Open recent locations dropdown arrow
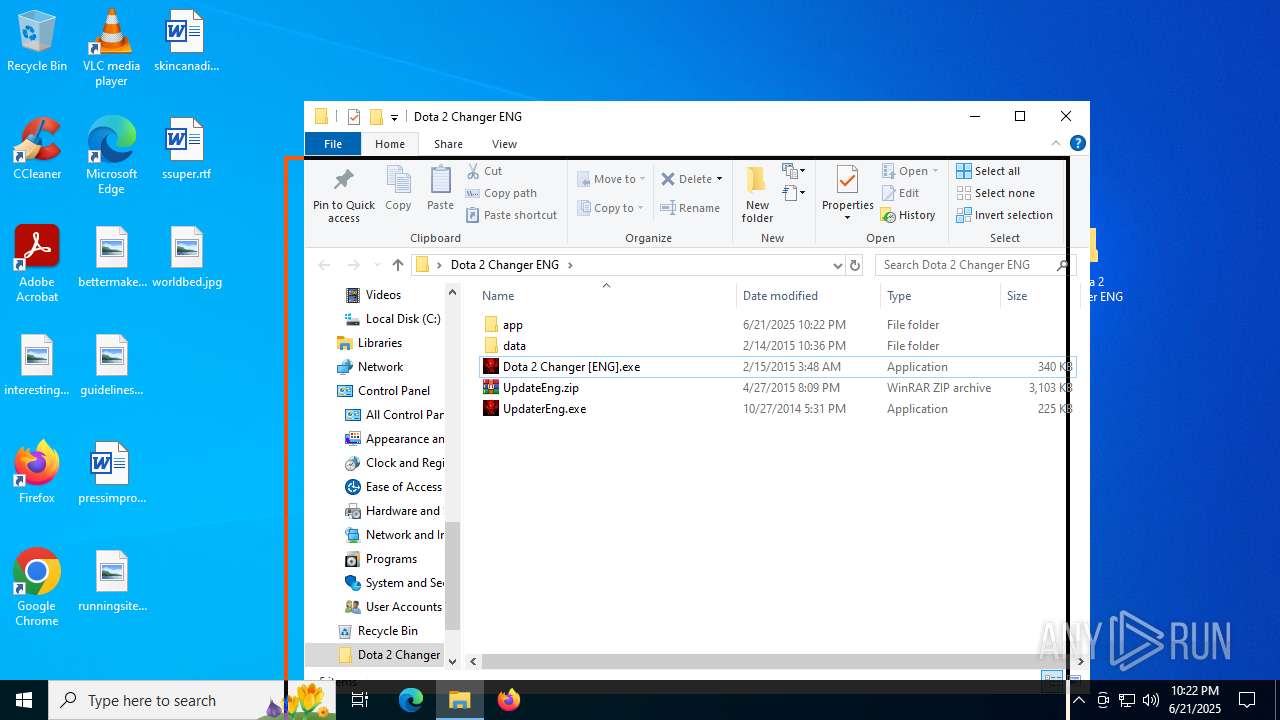1280x720 pixels. [377, 265]
